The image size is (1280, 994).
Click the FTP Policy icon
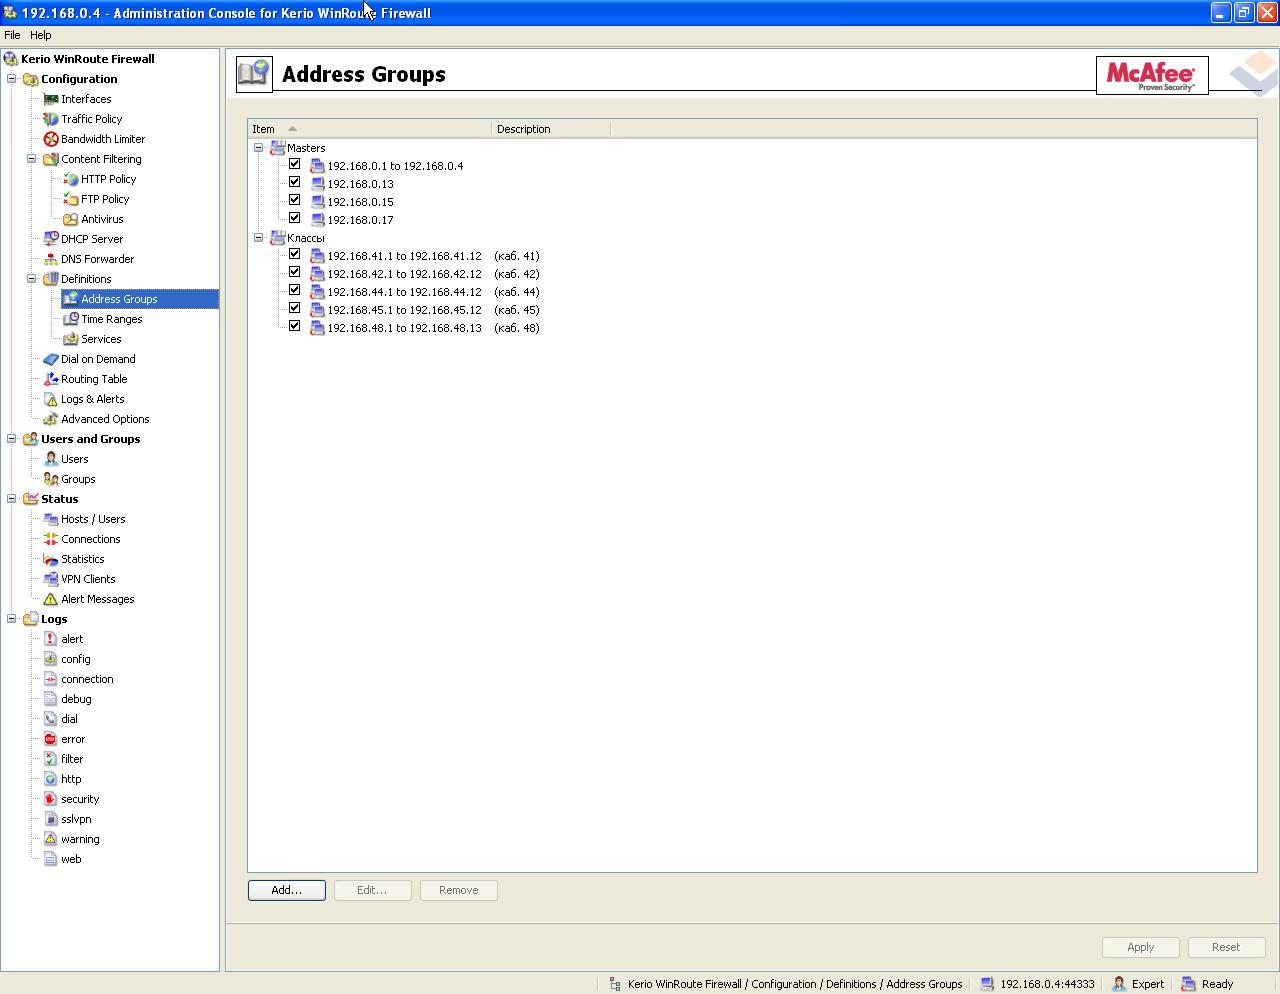[70, 199]
